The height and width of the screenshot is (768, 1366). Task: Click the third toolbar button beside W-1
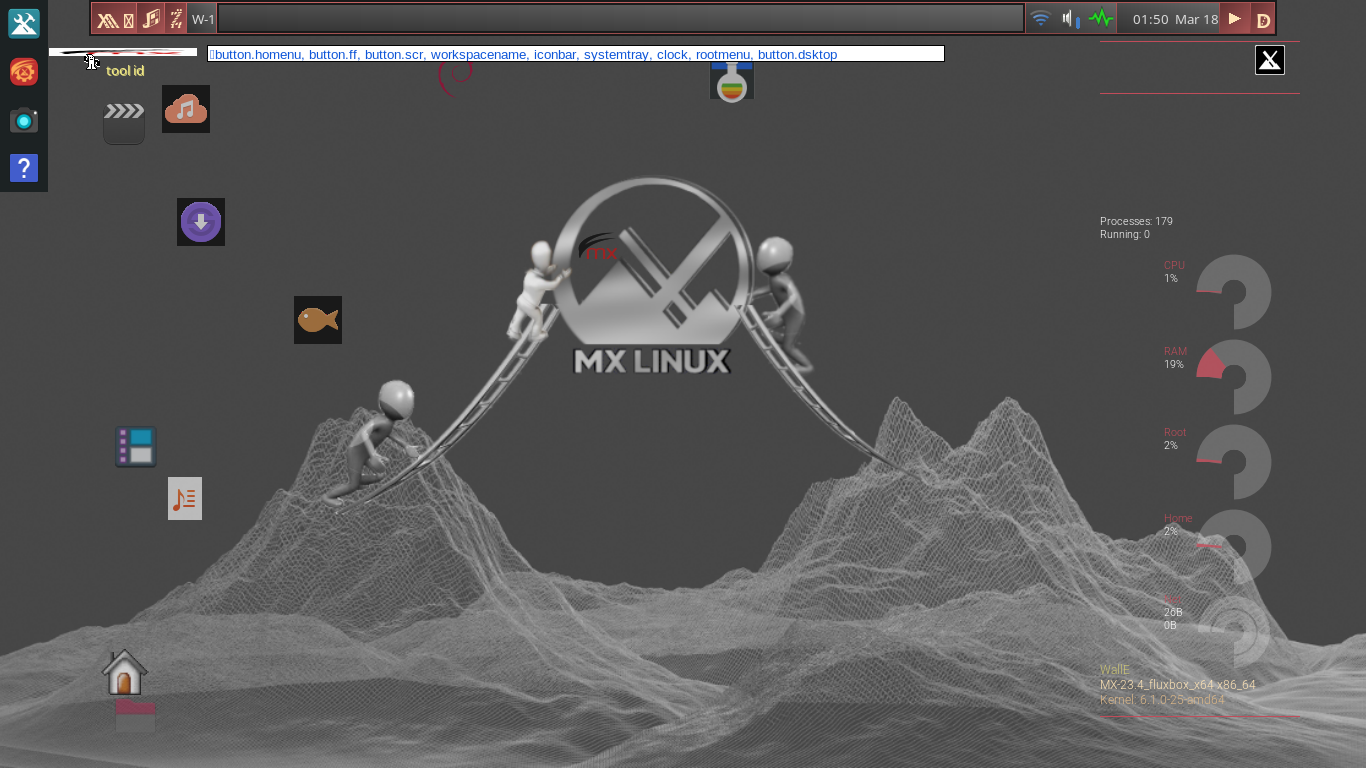(176, 19)
